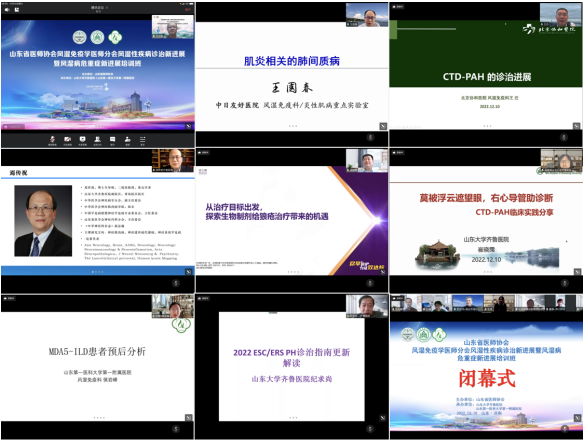Toggle floating mic button on 闭幕式 slide
Screen dimensions: 584x440
click(x=565, y=429)
